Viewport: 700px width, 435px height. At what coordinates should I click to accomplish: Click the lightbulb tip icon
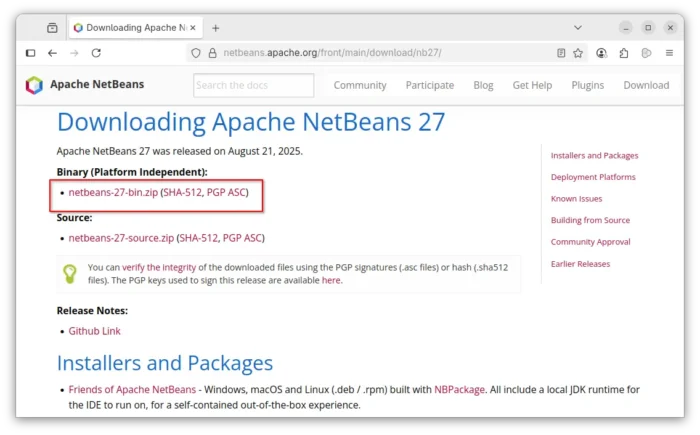coord(70,274)
